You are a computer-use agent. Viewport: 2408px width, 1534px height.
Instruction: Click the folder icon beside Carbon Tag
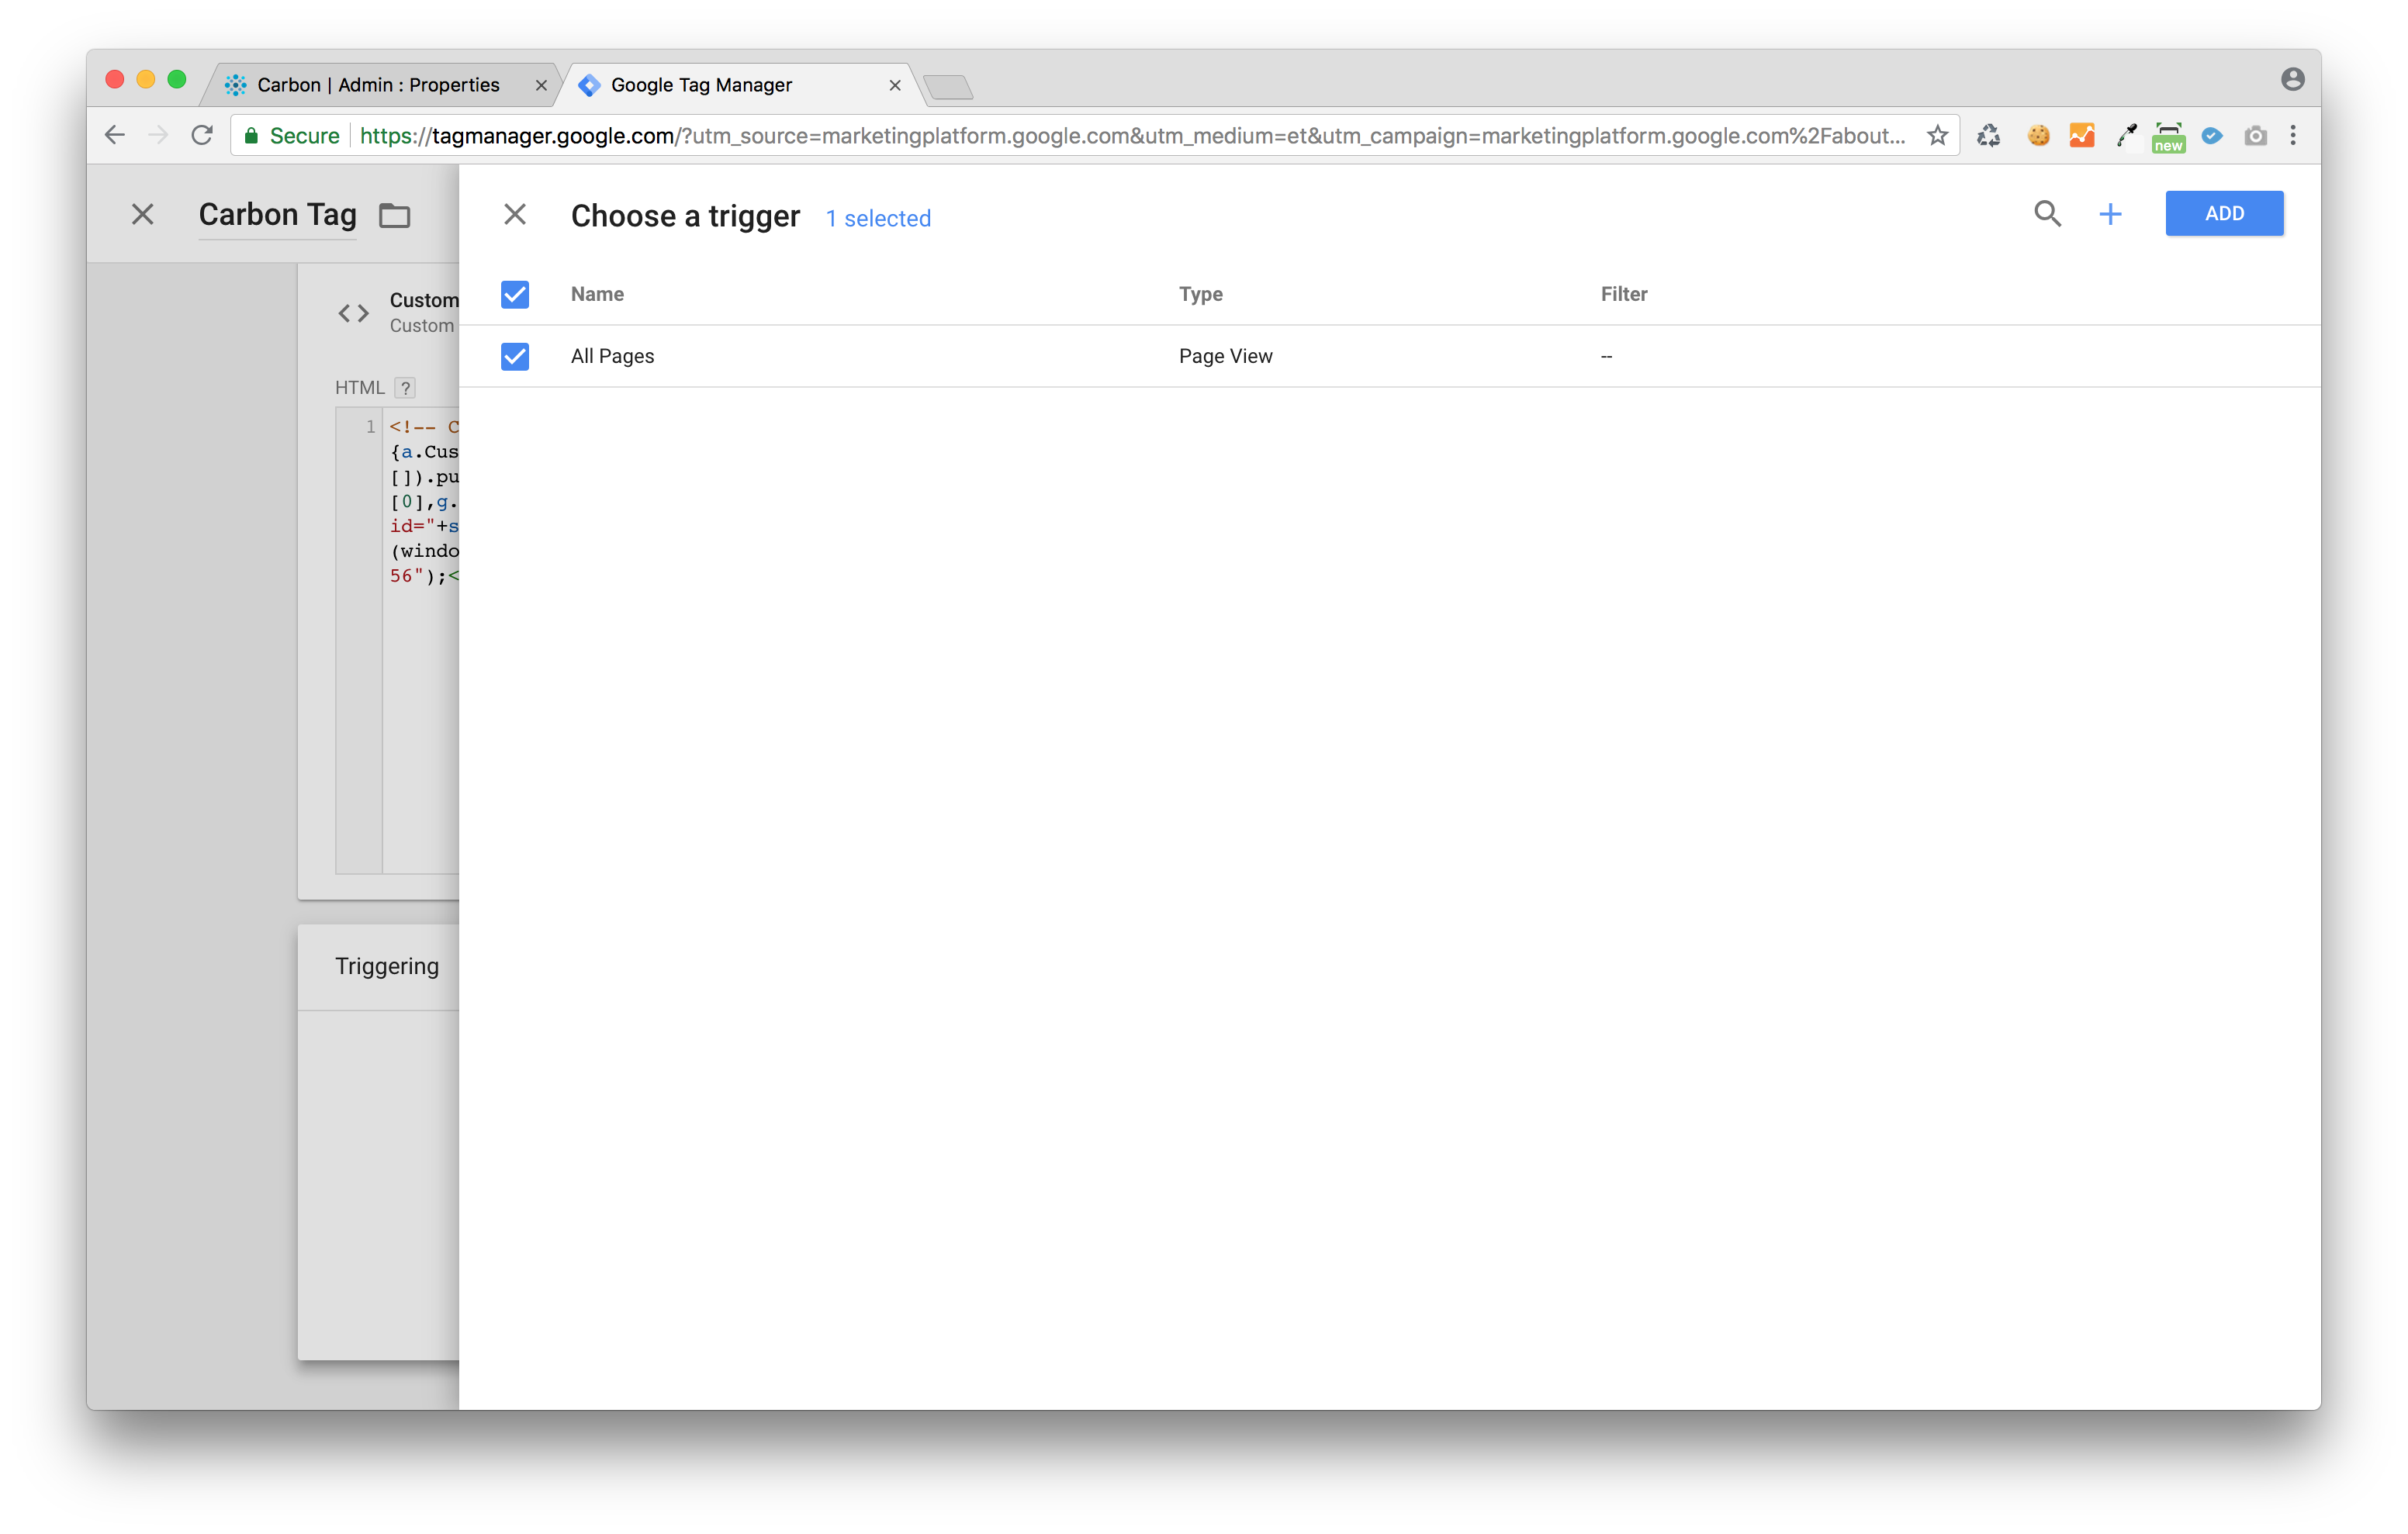(x=394, y=215)
